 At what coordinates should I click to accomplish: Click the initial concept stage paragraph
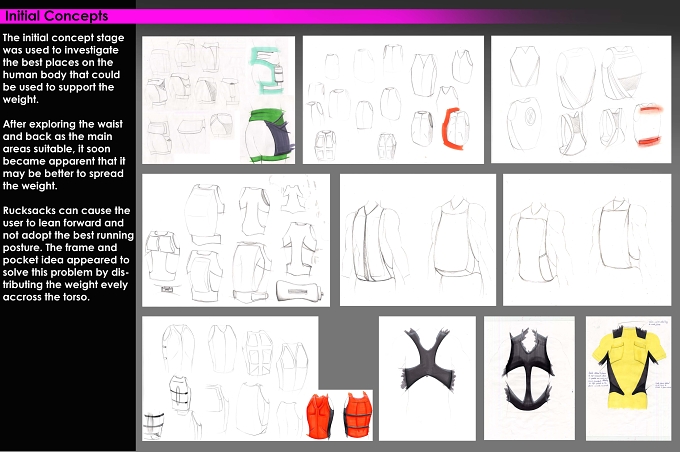point(63,69)
